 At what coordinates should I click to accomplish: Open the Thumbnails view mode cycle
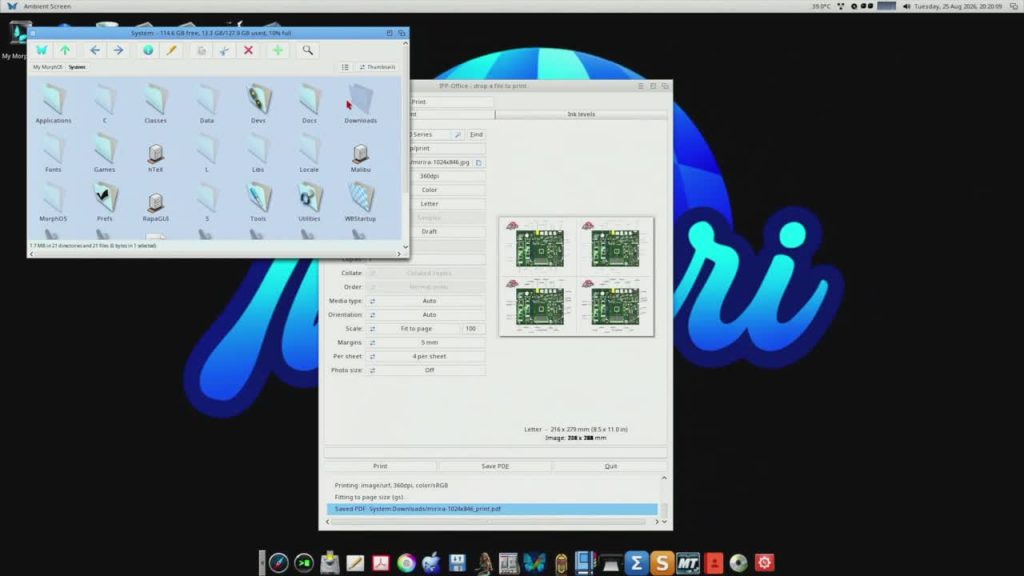(x=377, y=67)
